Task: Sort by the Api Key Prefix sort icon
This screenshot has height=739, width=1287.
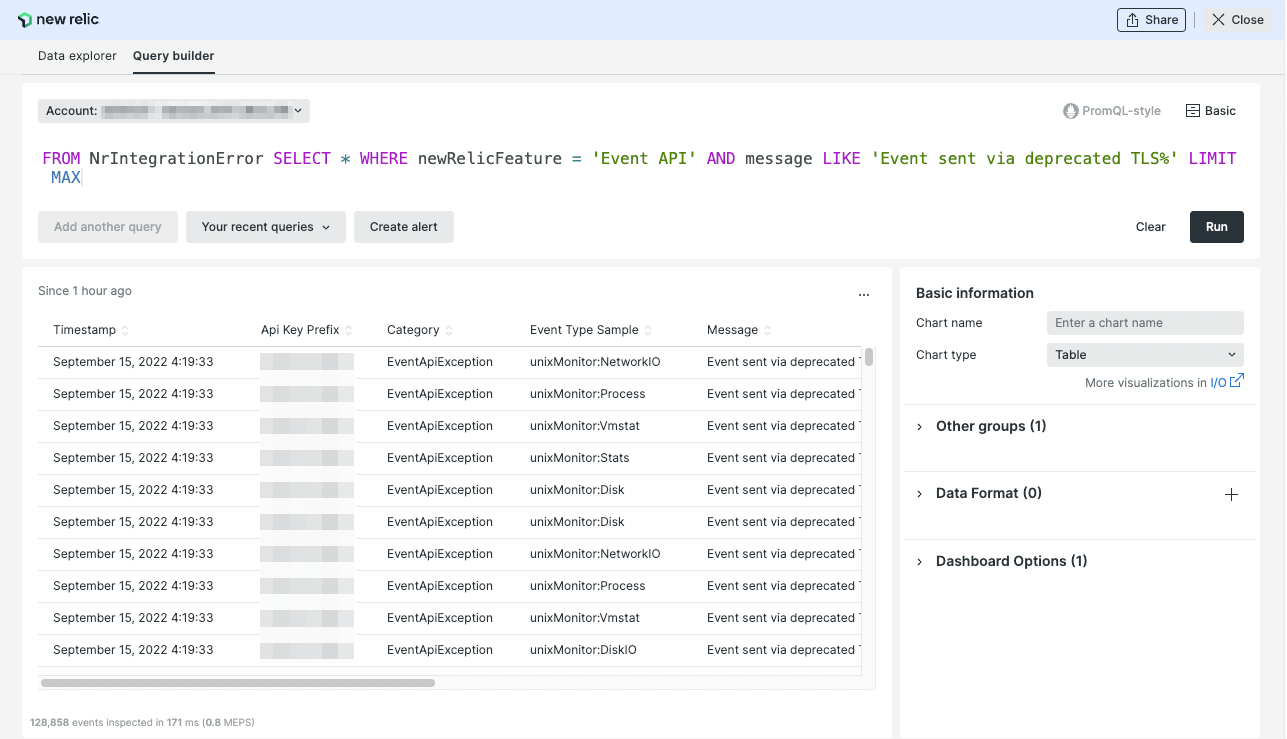Action: [349, 331]
